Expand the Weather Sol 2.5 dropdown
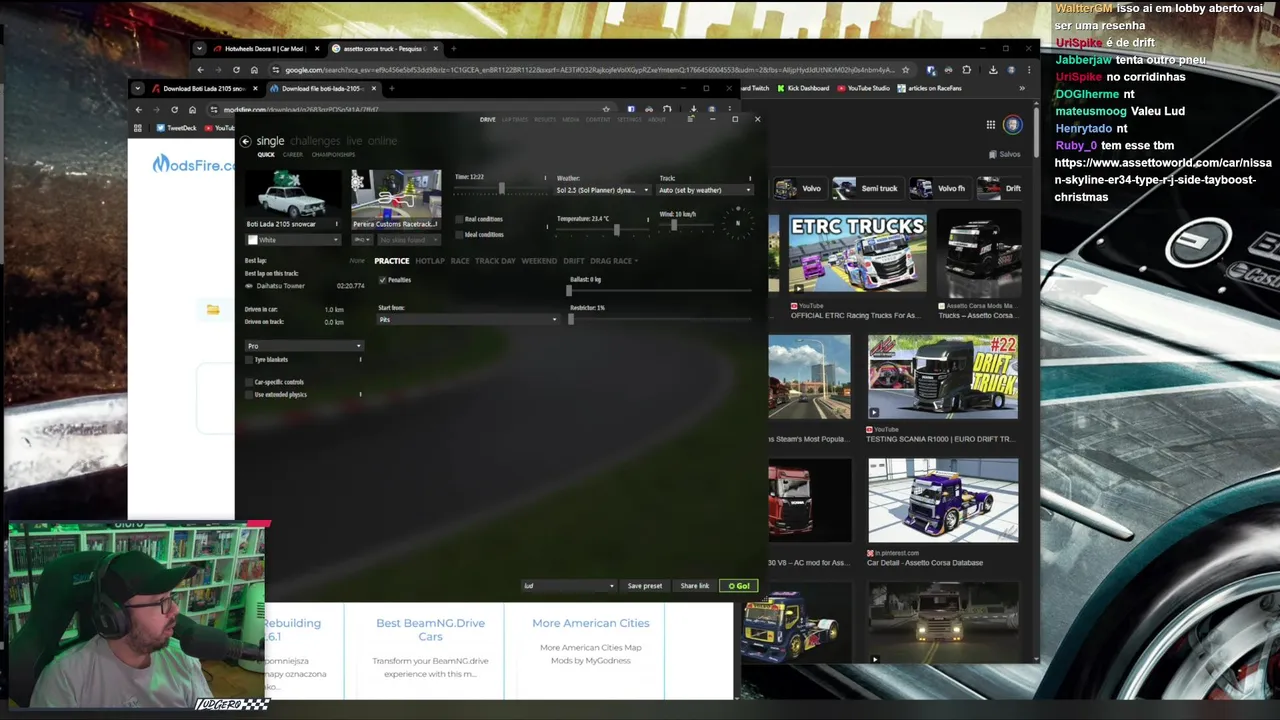The width and height of the screenshot is (1280, 720). tap(602, 190)
